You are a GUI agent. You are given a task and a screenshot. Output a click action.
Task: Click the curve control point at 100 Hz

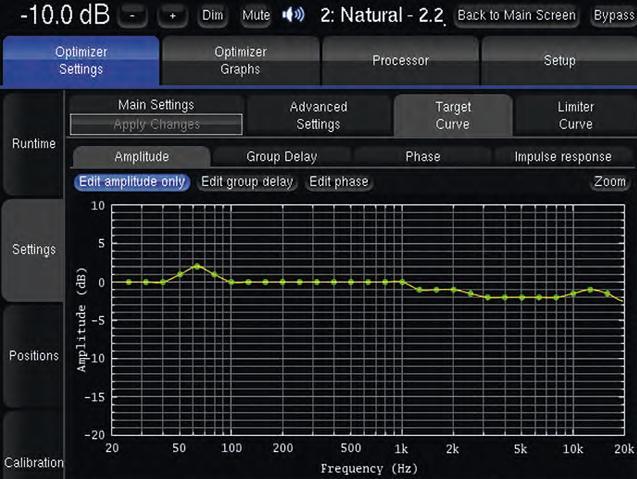231,282
